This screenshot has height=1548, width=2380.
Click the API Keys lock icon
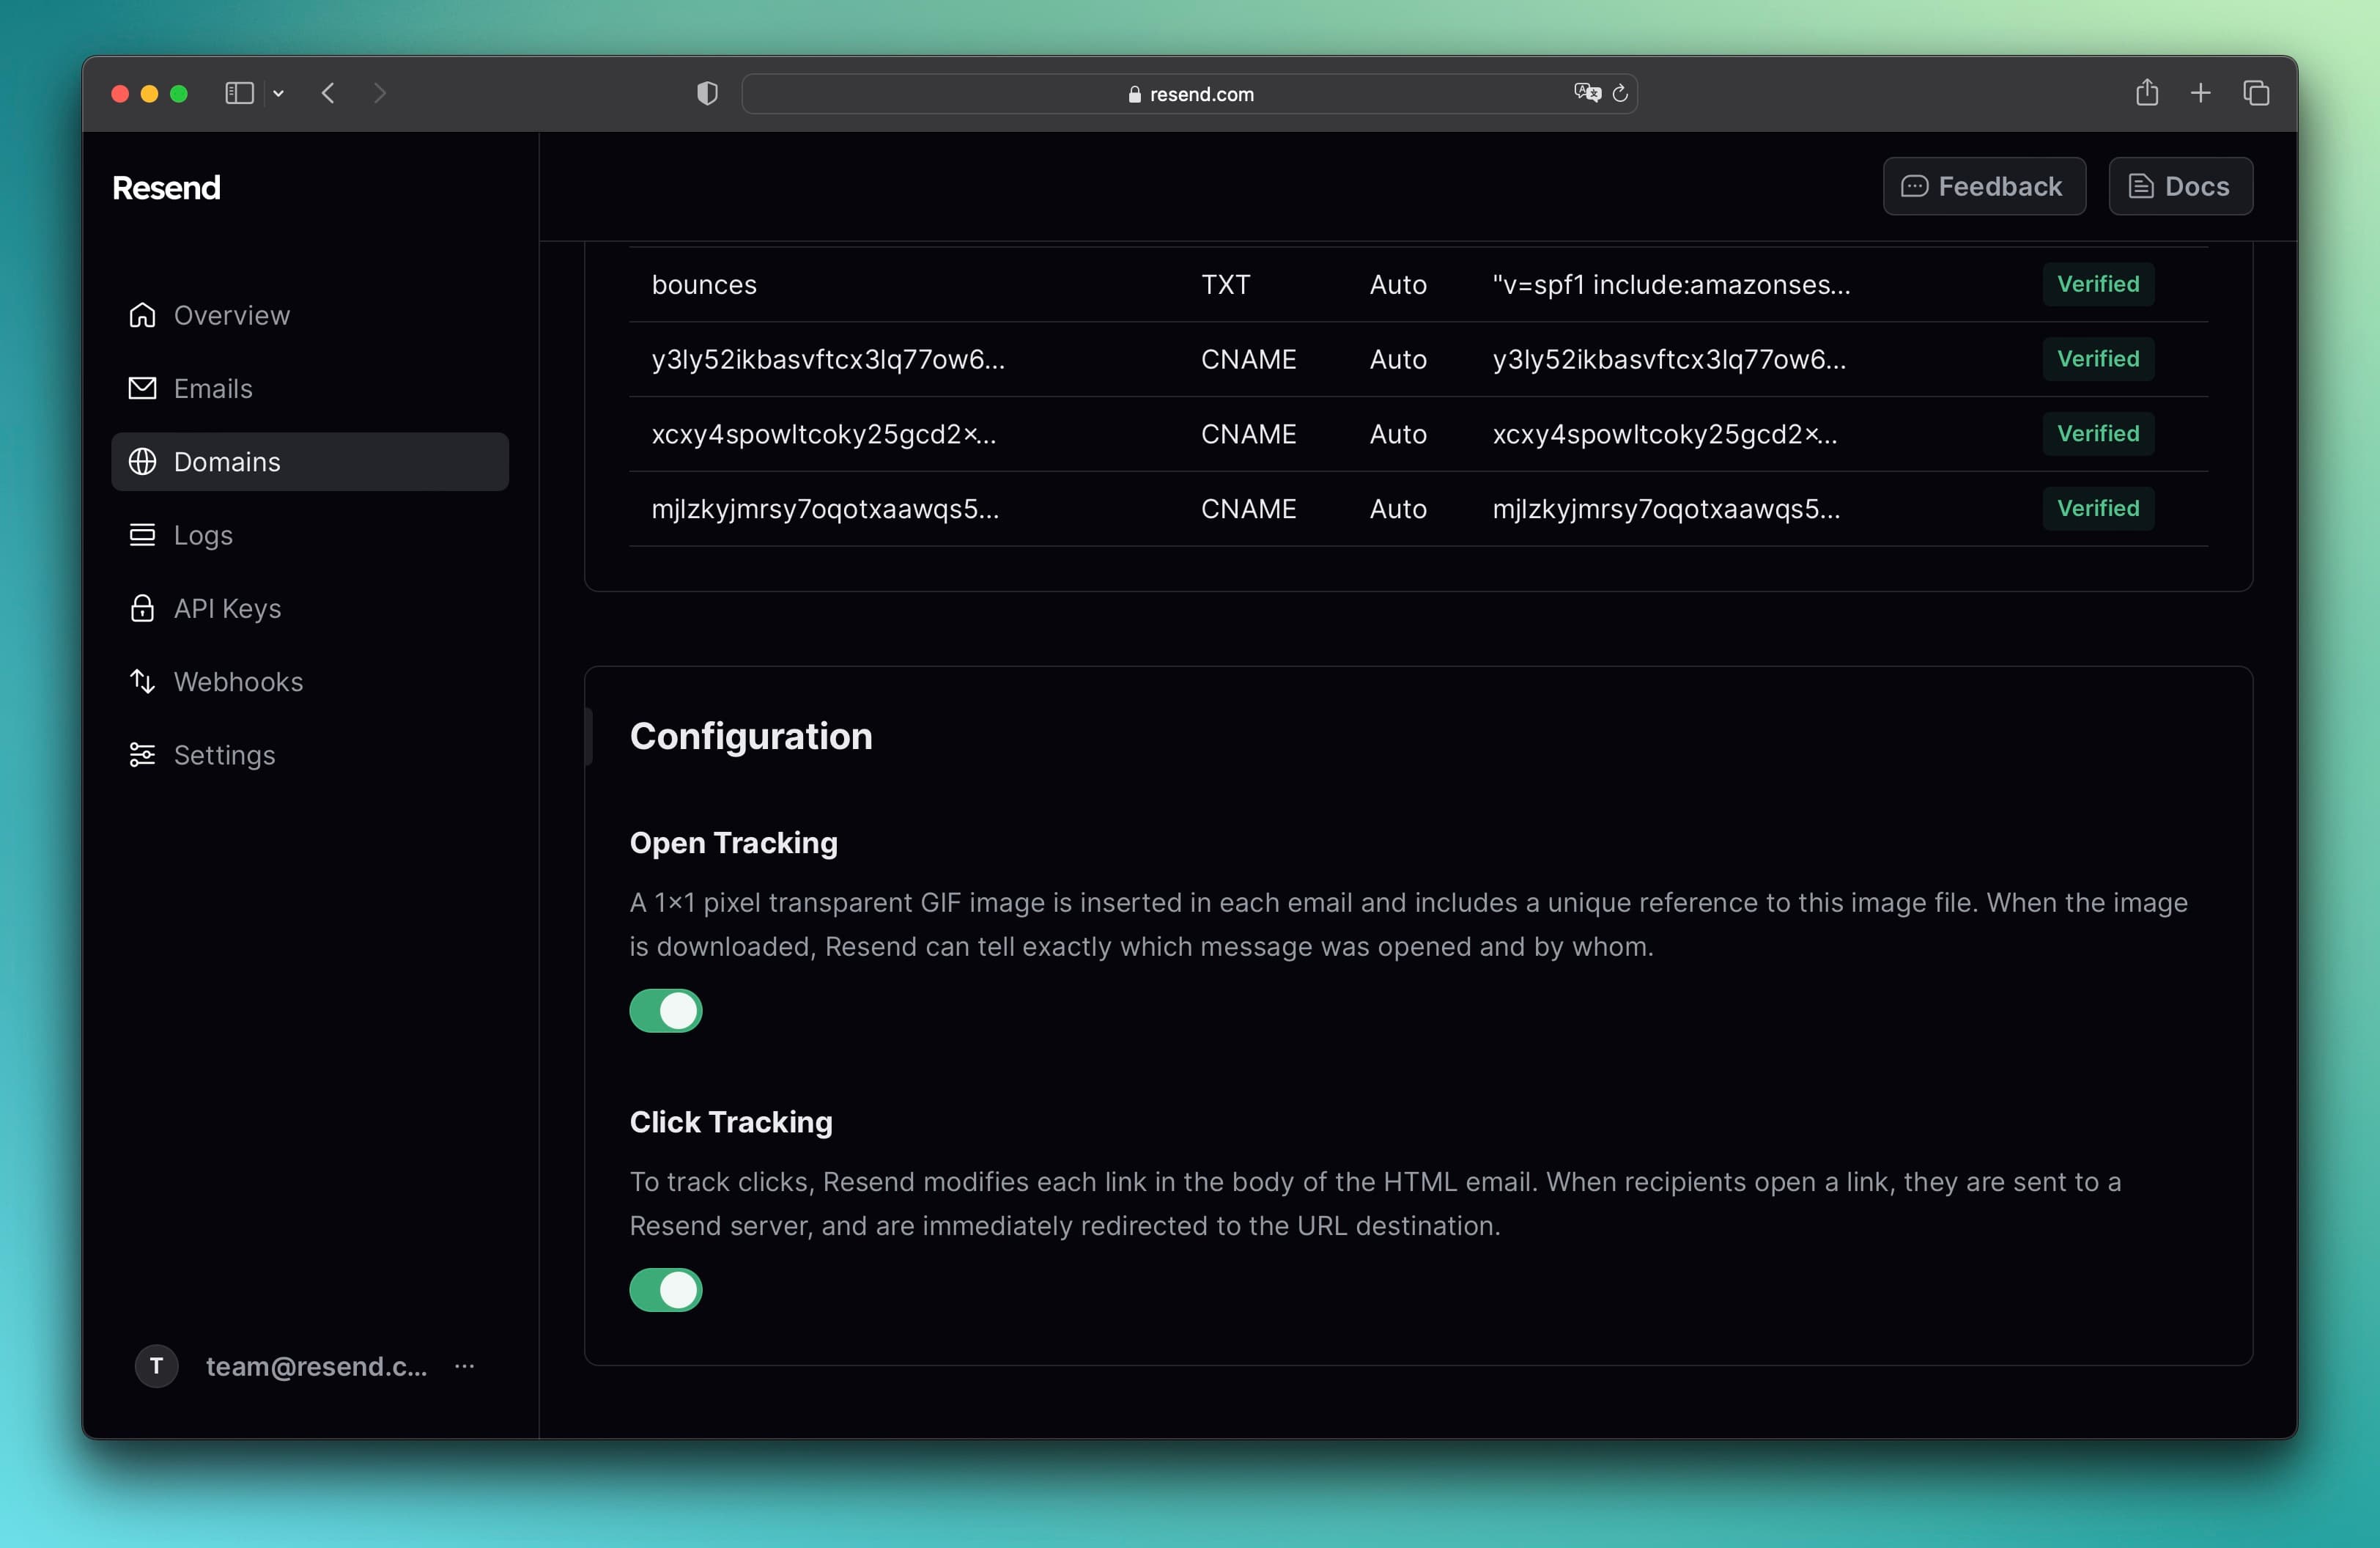pos(142,608)
